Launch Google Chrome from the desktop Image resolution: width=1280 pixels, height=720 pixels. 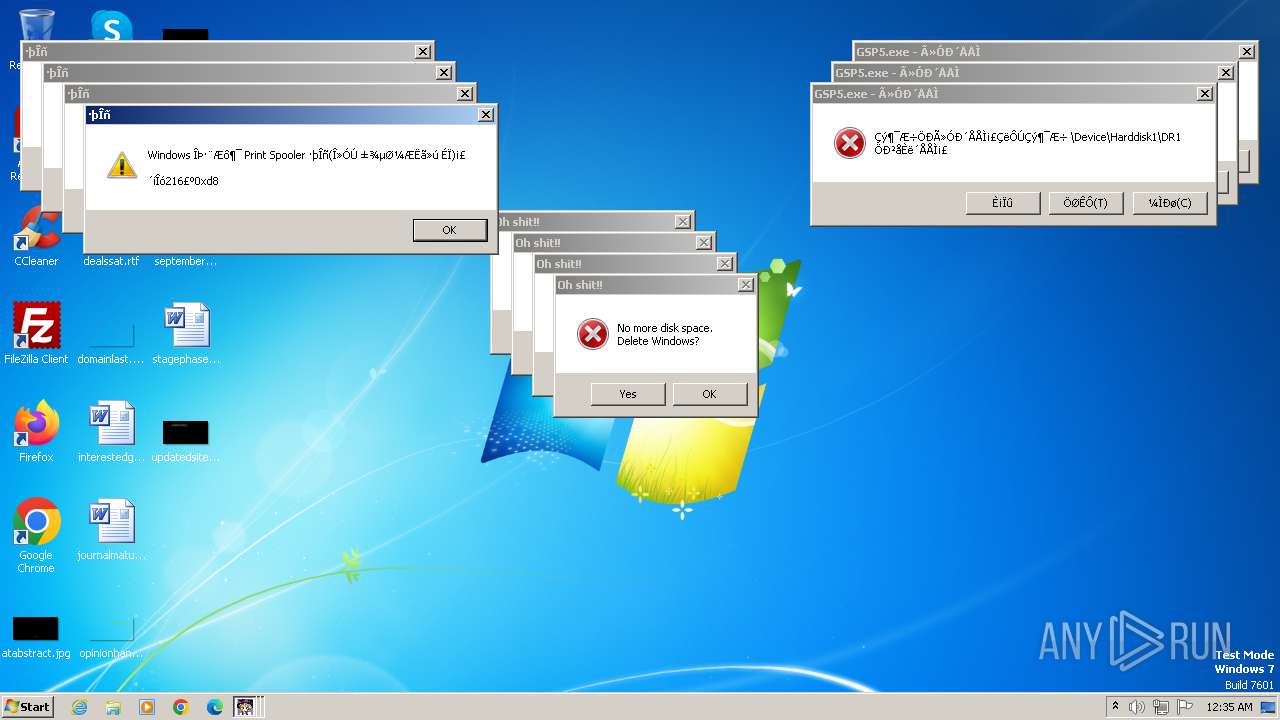(x=36, y=535)
